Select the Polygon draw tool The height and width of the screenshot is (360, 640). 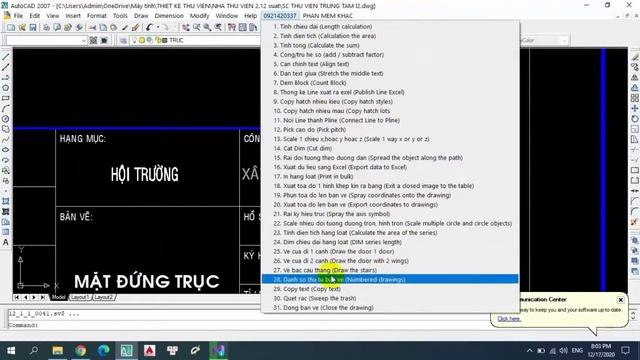point(6,88)
